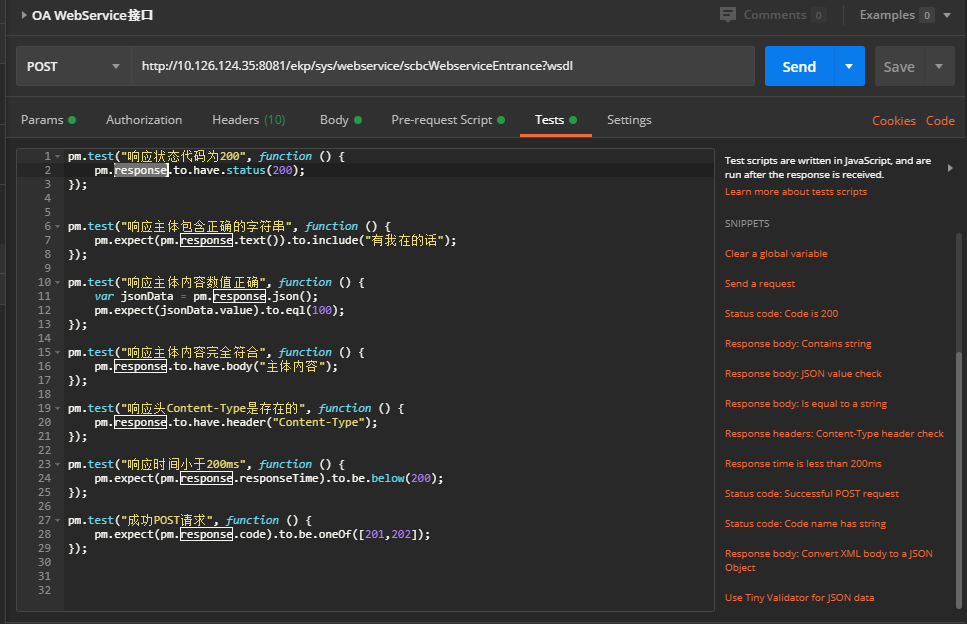
Task: Open Save options dropdown arrow
Action: coord(939,66)
